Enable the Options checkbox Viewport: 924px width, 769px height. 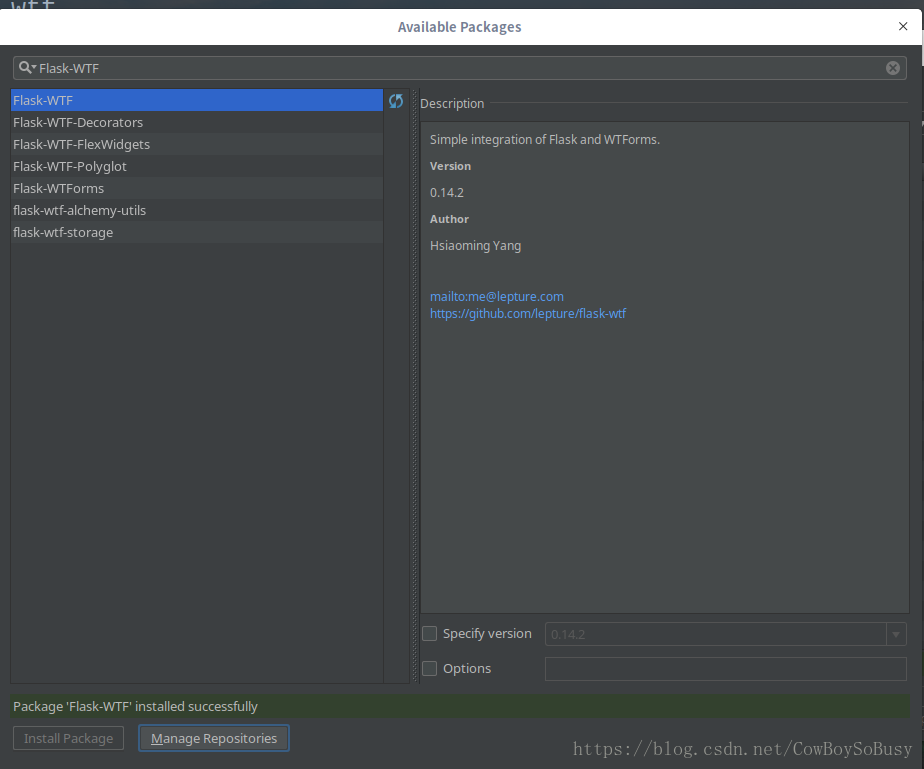(430, 668)
